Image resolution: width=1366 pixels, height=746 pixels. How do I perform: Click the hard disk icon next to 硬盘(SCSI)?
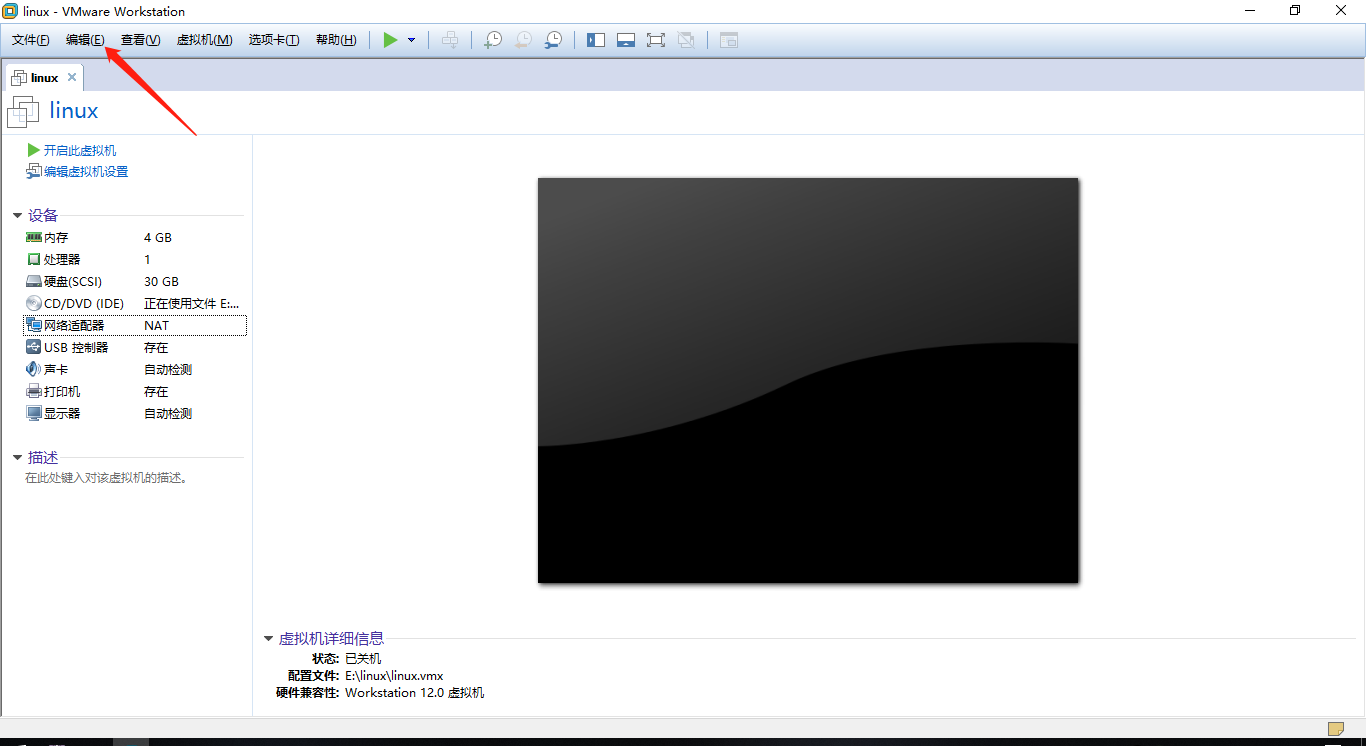coord(34,282)
